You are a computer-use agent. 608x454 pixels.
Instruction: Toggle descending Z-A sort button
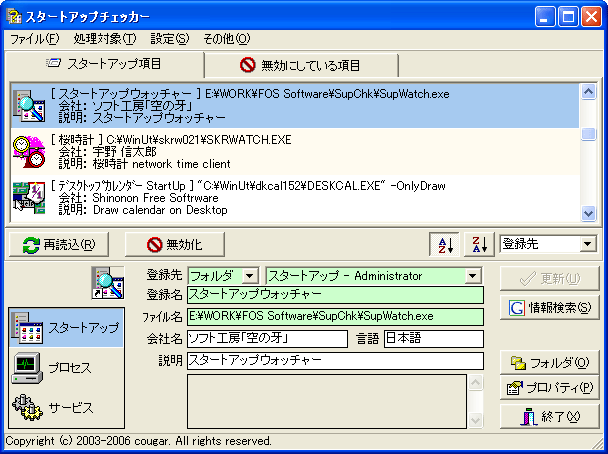(479, 245)
